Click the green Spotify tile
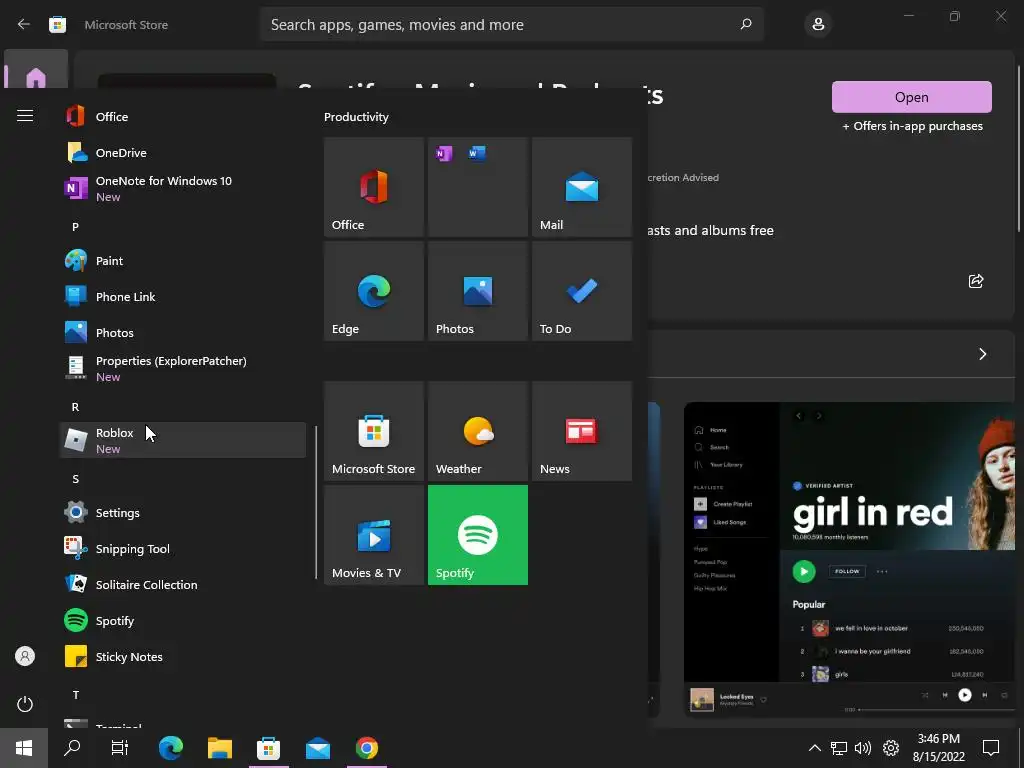1024x768 pixels. pyautogui.click(x=478, y=535)
